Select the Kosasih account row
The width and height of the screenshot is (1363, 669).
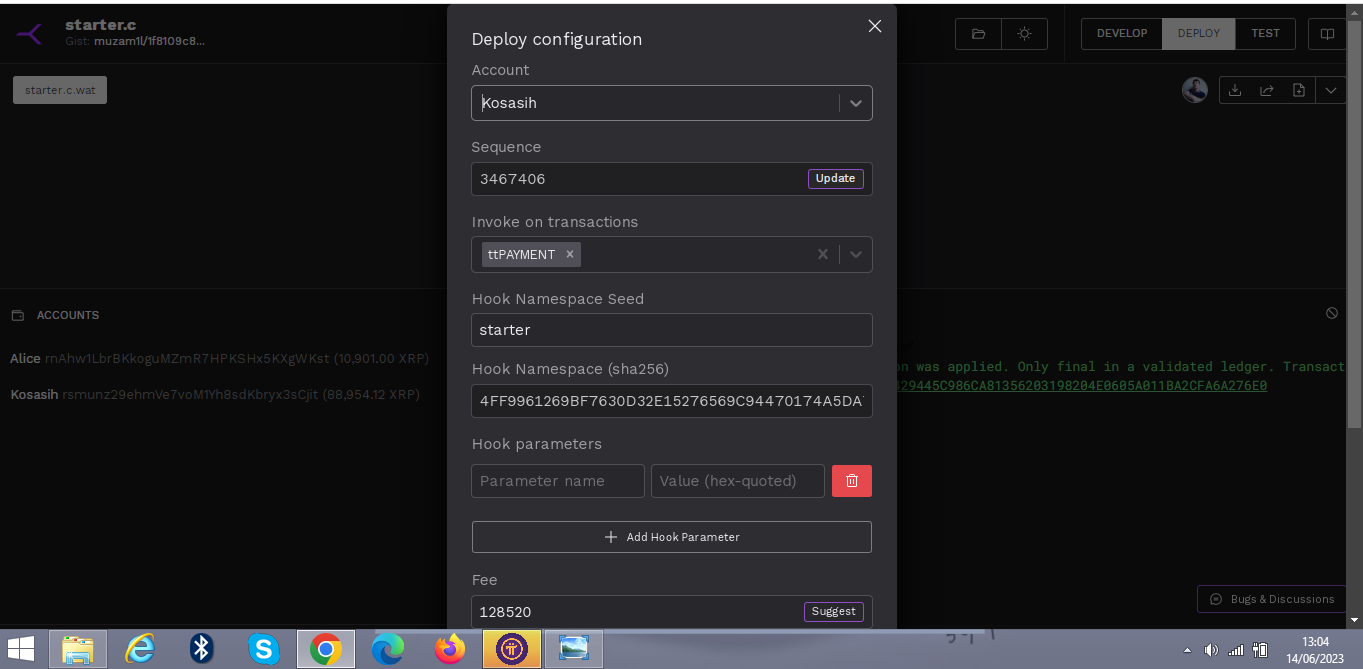pyautogui.click(x=215, y=394)
